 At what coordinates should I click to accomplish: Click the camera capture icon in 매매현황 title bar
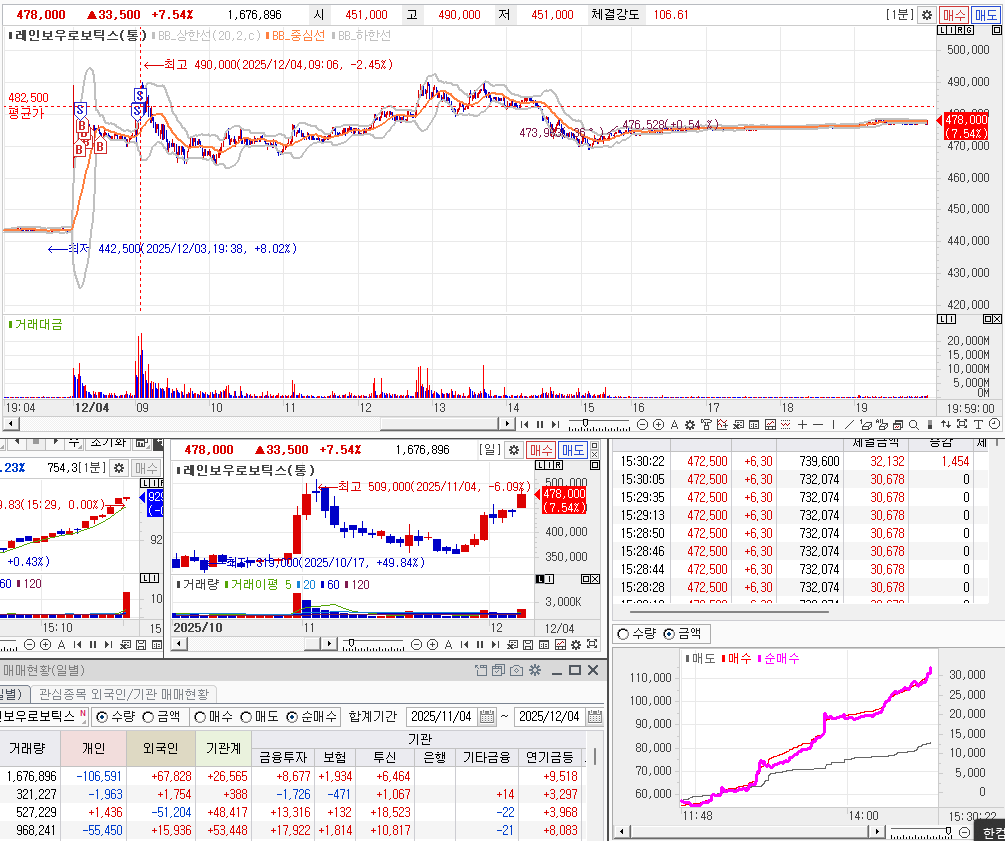point(516,670)
